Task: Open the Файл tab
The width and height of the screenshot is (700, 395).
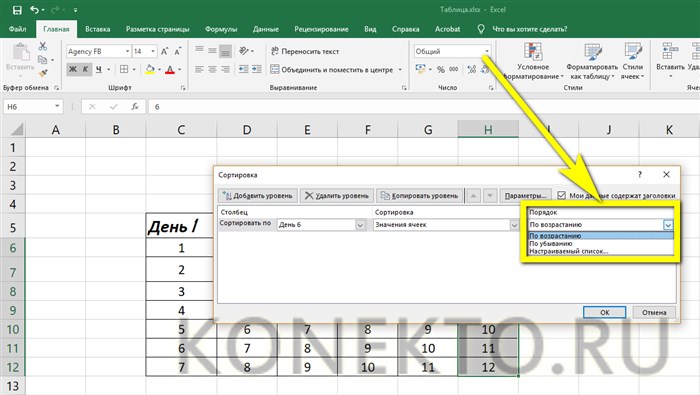Action: (17, 29)
